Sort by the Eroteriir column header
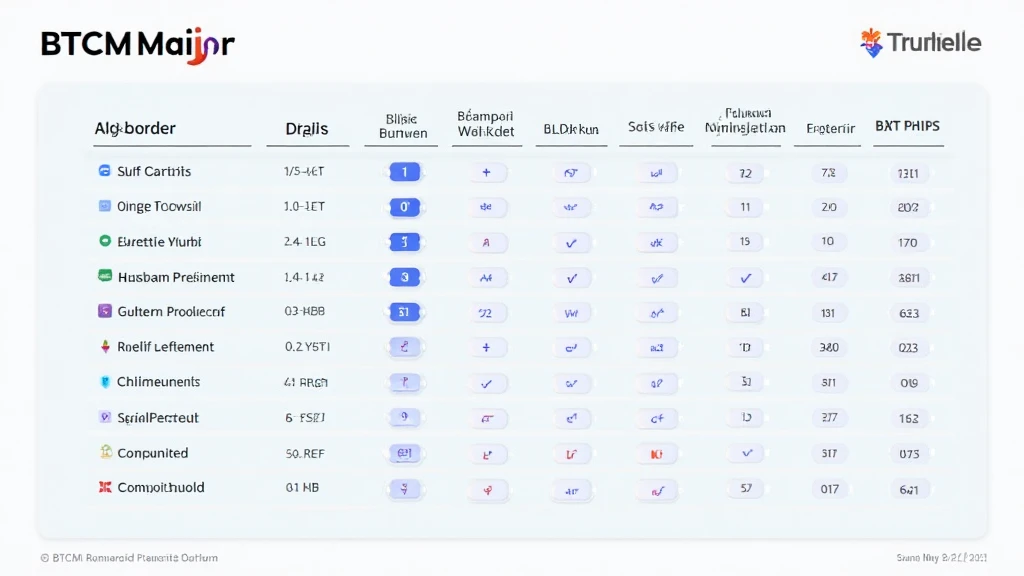Screen dimensions: 1024x576 (x=830, y=129)
